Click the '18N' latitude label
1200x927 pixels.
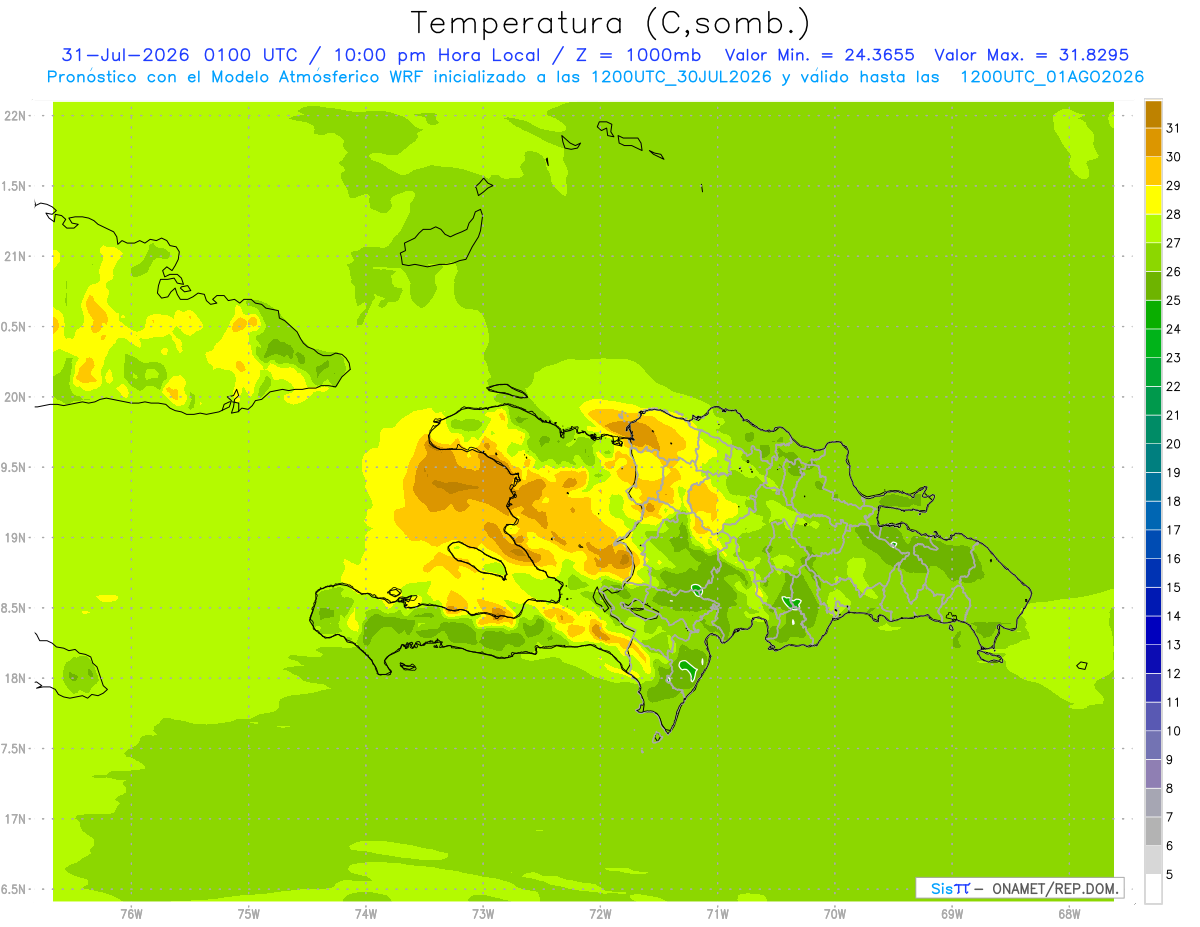point(15,679)
